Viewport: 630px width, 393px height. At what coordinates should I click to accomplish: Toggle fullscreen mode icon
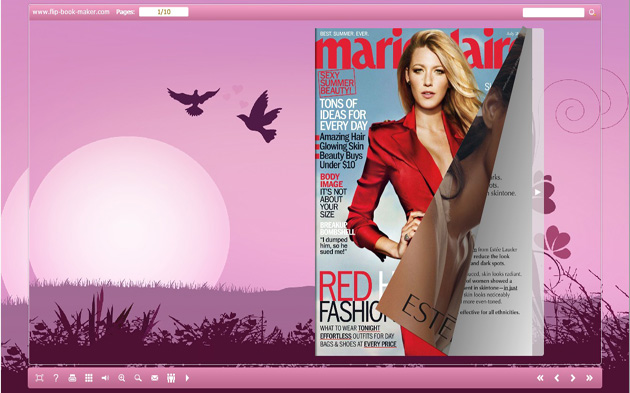click(x=39, y=378)
